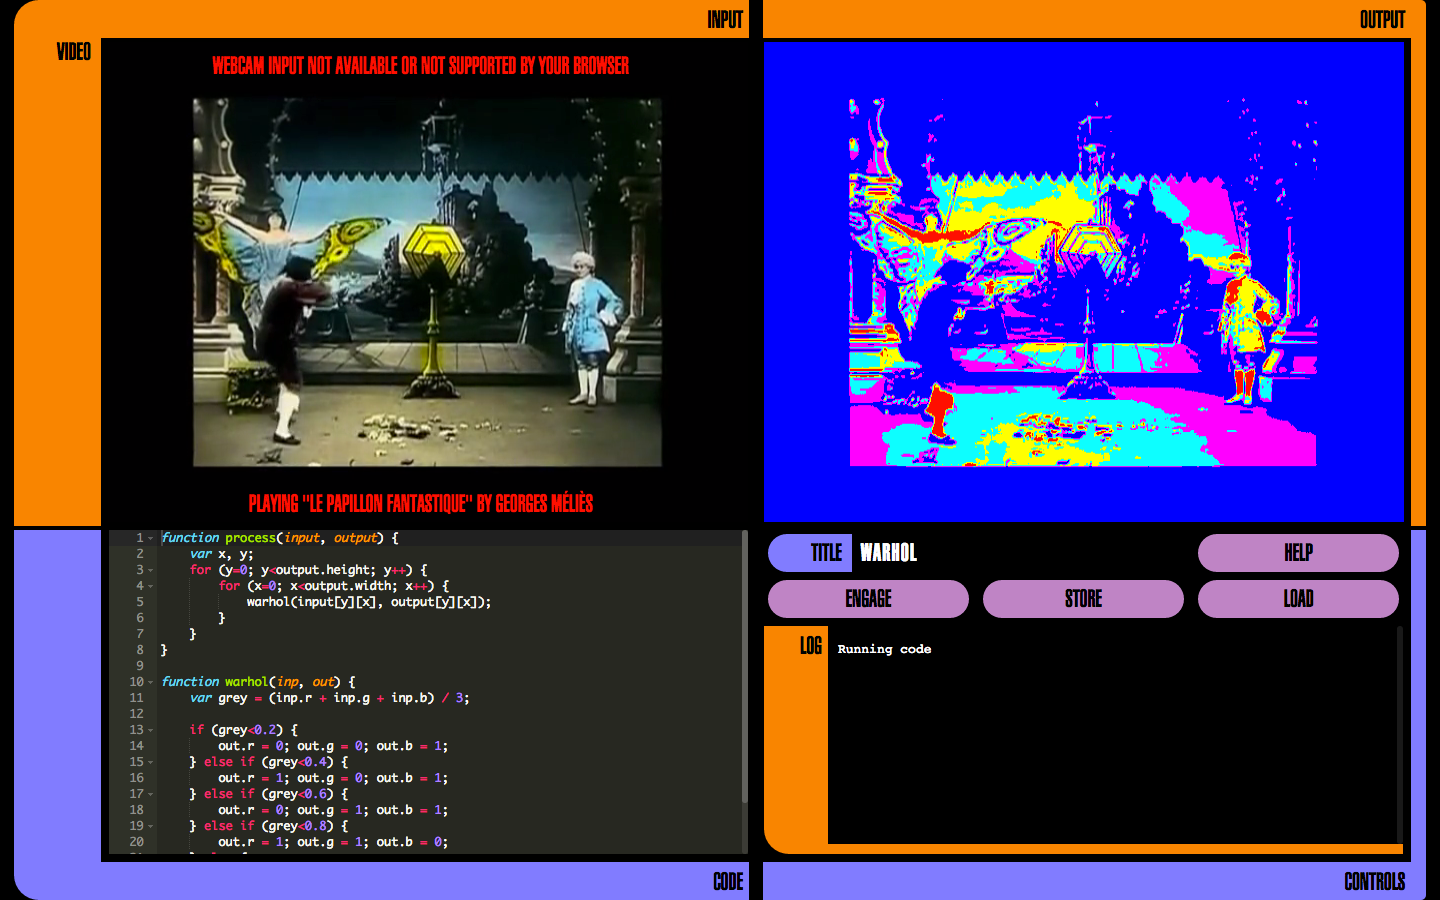The image size is (1440, 900).
Task: Store the WARHOL sketch
Action: 1084,599
